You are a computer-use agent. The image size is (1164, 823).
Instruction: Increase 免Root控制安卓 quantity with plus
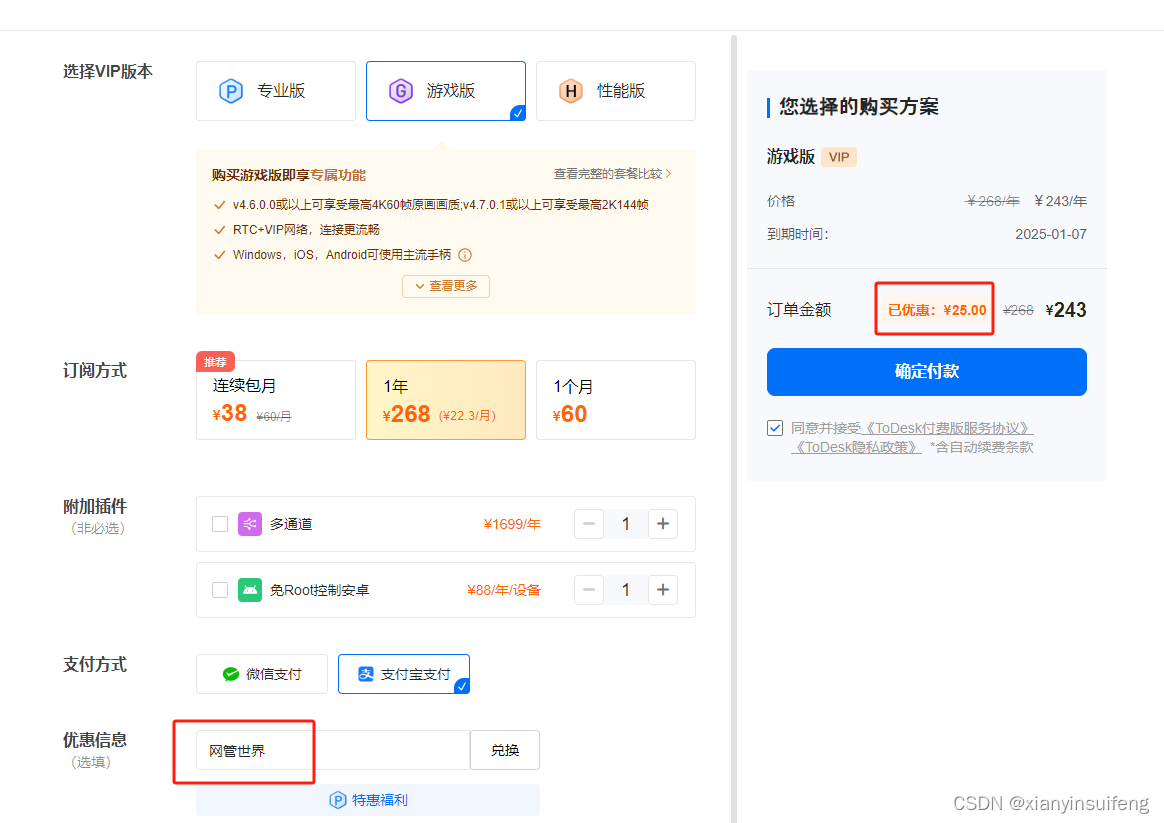pos(663,590)
